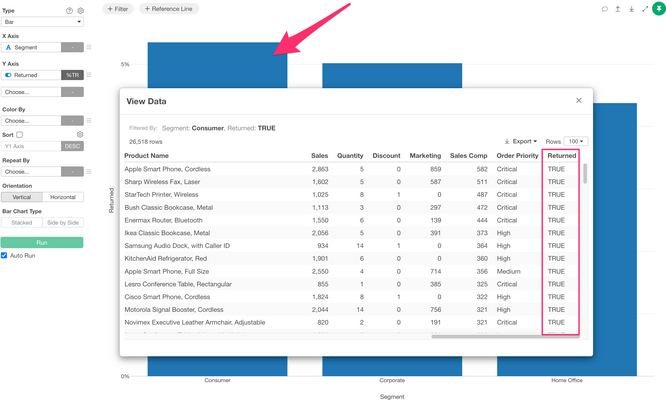This screenshot has width=666, height=400.
Task: Select row StarTech Printer, Wireless
Action: tap(352, 194)
